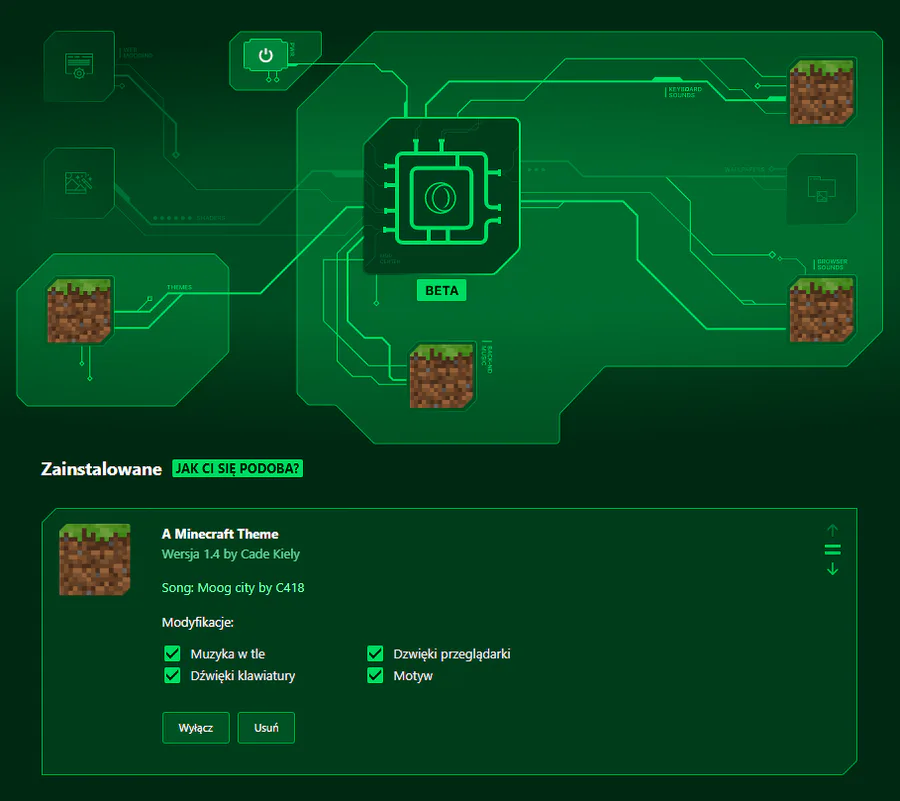The image size is (900, 801).
Task: Click the THEMES label
Action: click(180, 287)
